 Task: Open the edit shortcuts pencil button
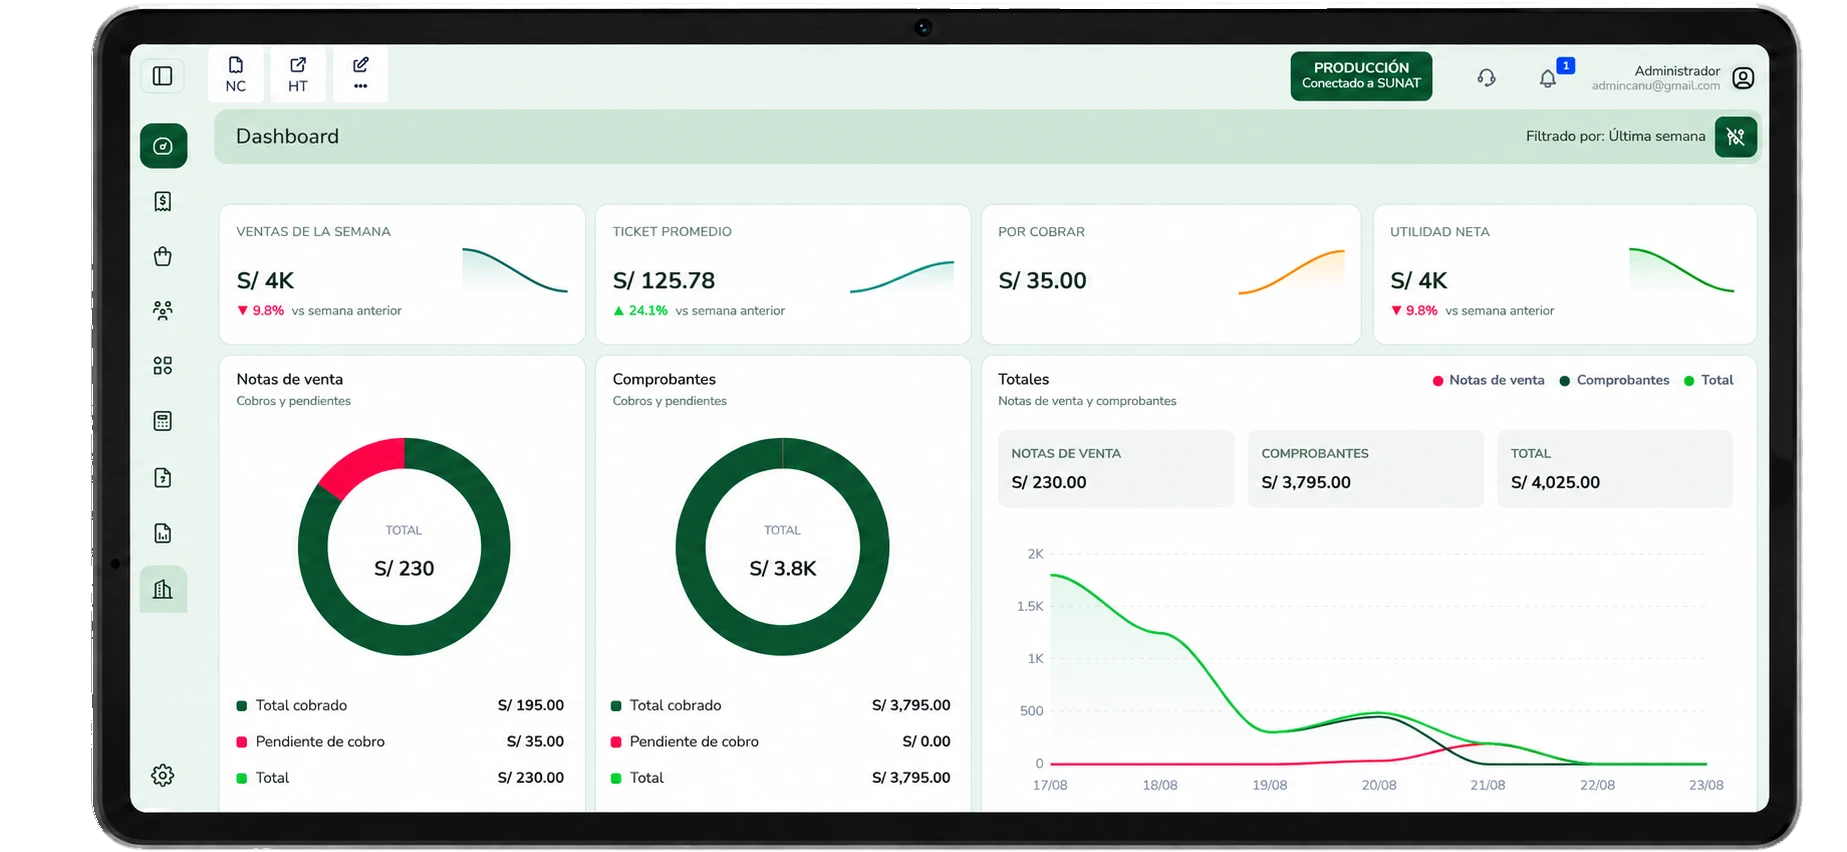pos(360,74)
